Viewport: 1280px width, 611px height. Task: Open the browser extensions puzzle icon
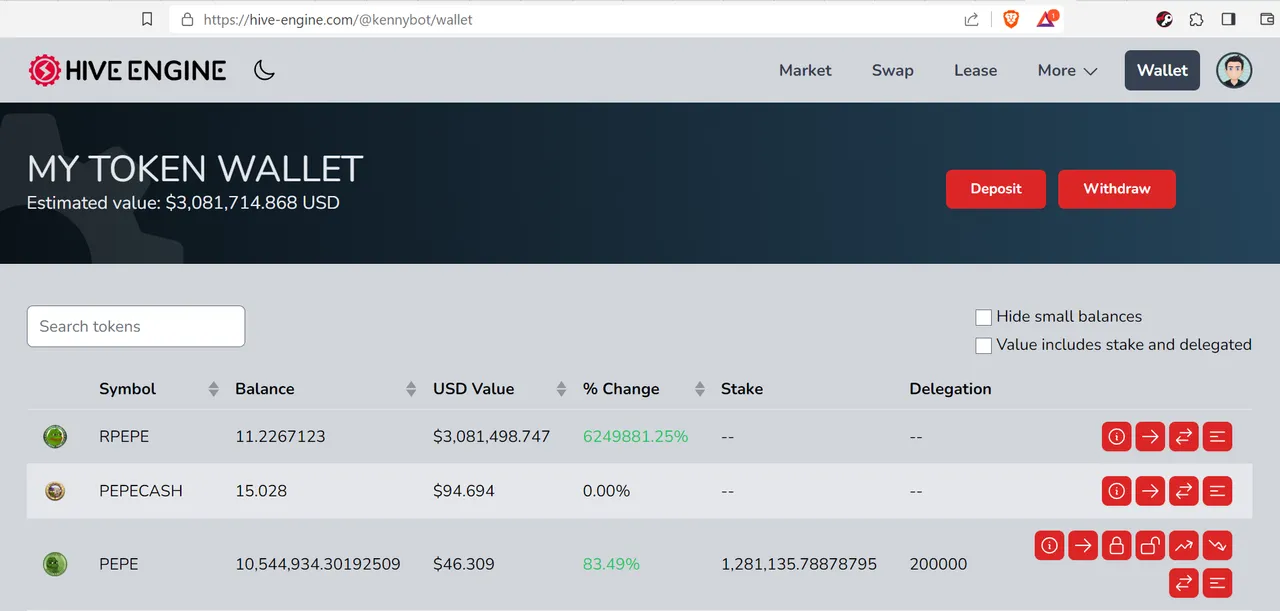tap(1196, 19)
